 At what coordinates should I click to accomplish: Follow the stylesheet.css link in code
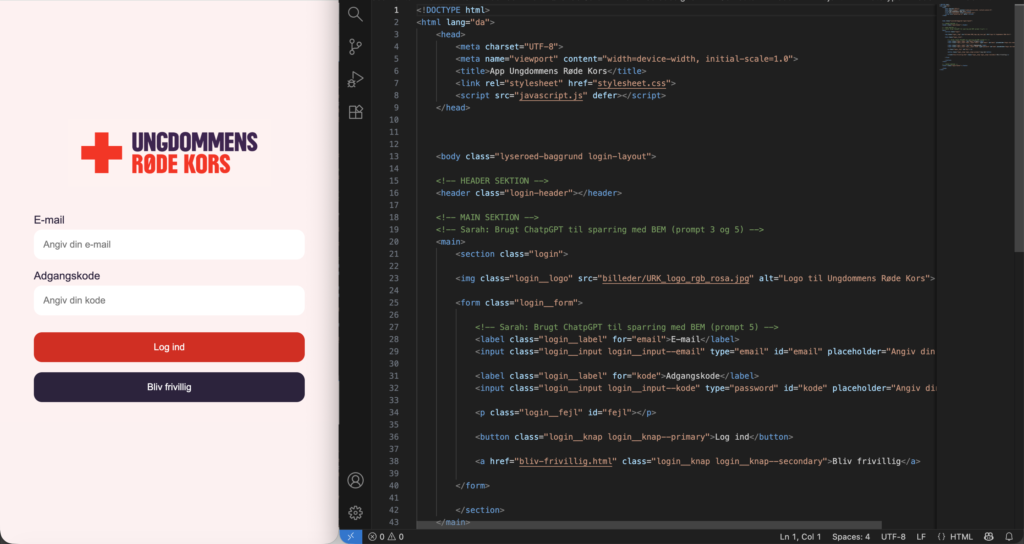click(x=632, y=83)
